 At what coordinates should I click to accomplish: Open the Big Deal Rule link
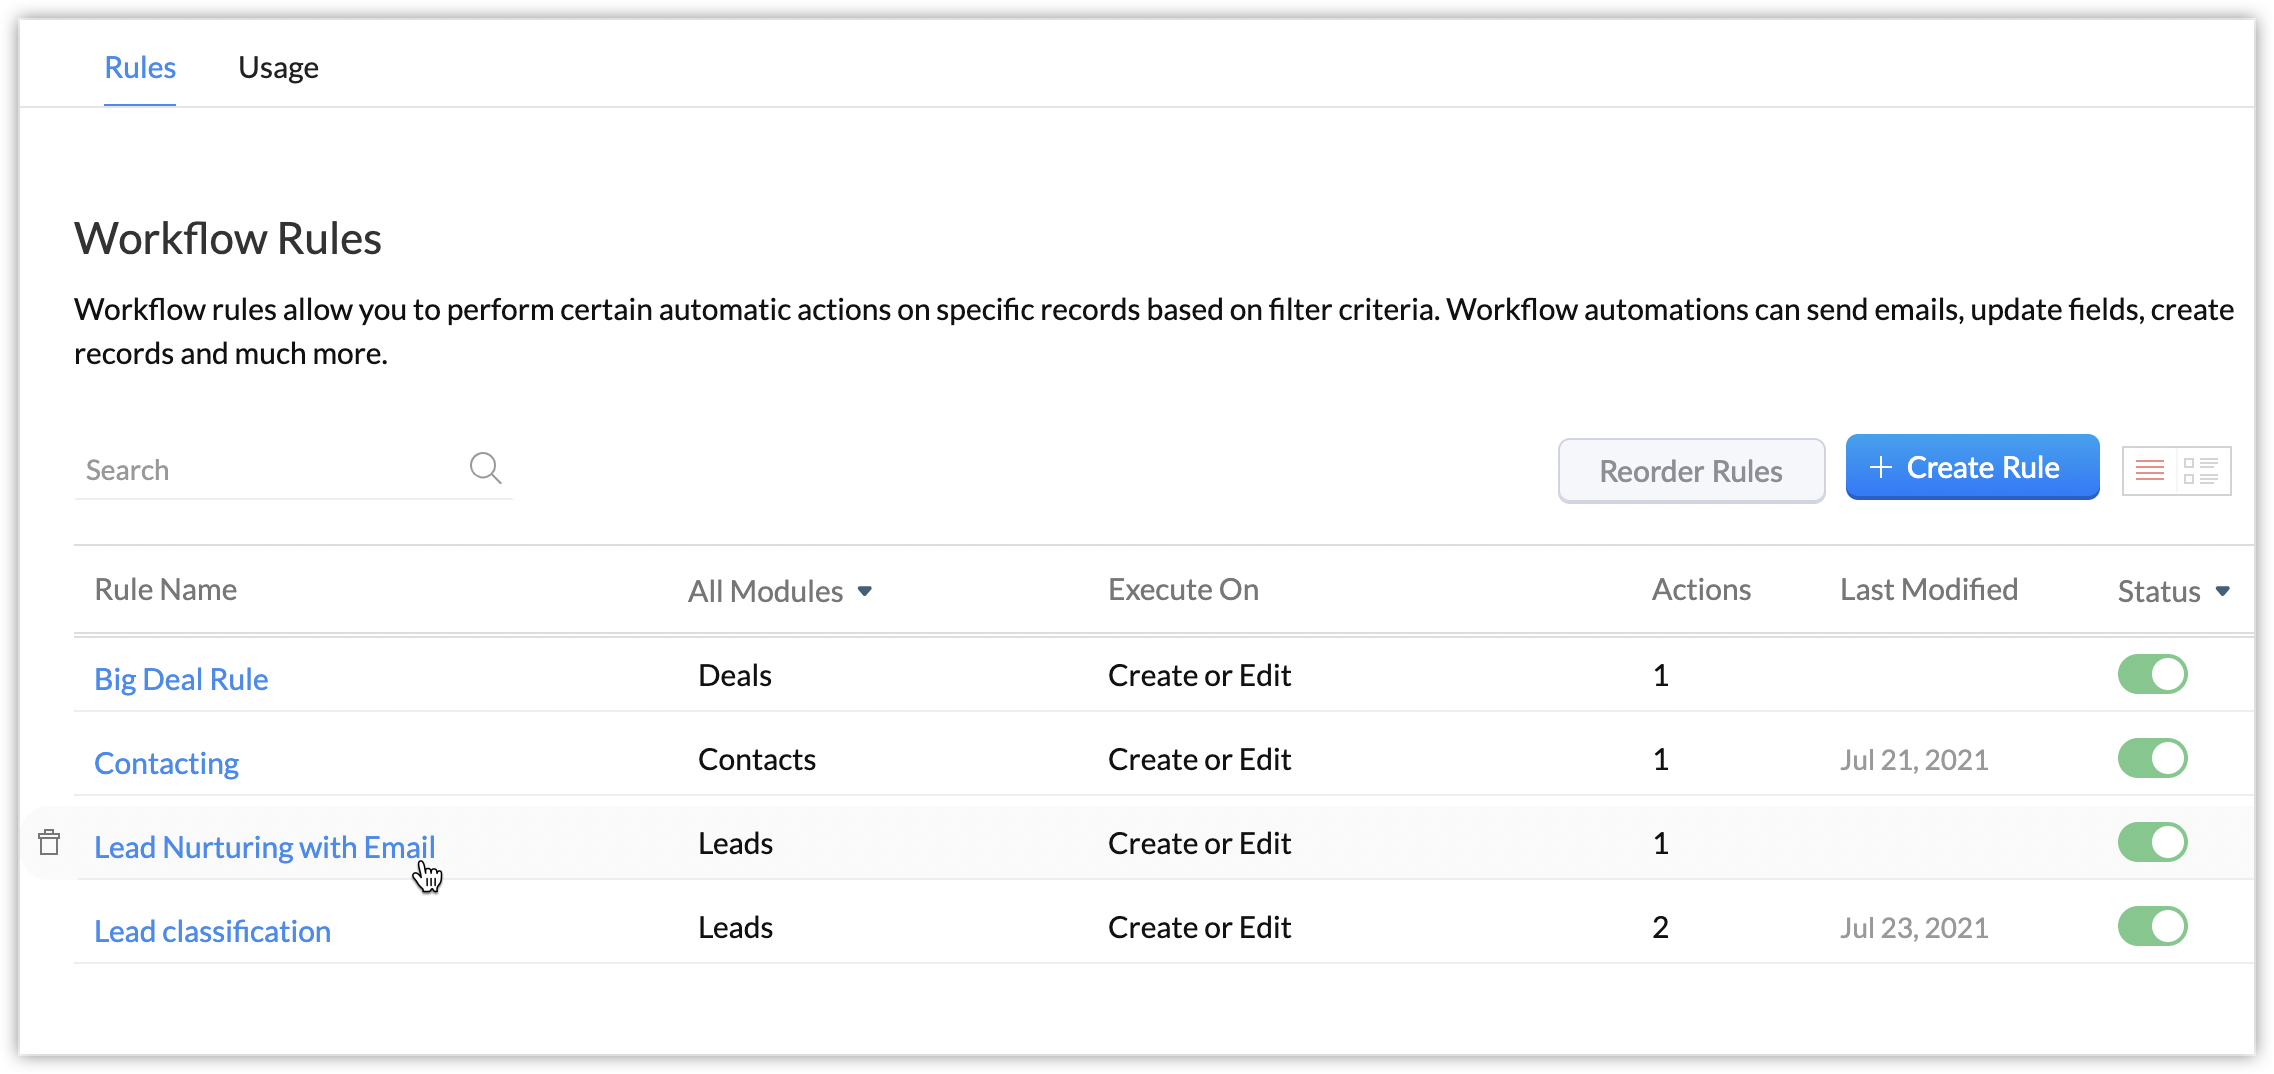point(181,679)
